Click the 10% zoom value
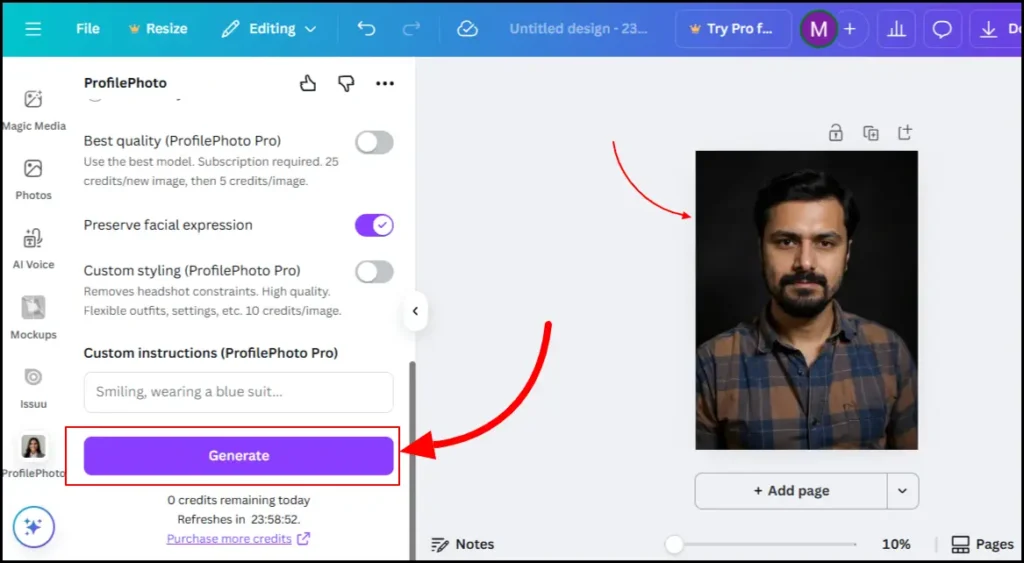1024x563 pixels. (896, 544)
